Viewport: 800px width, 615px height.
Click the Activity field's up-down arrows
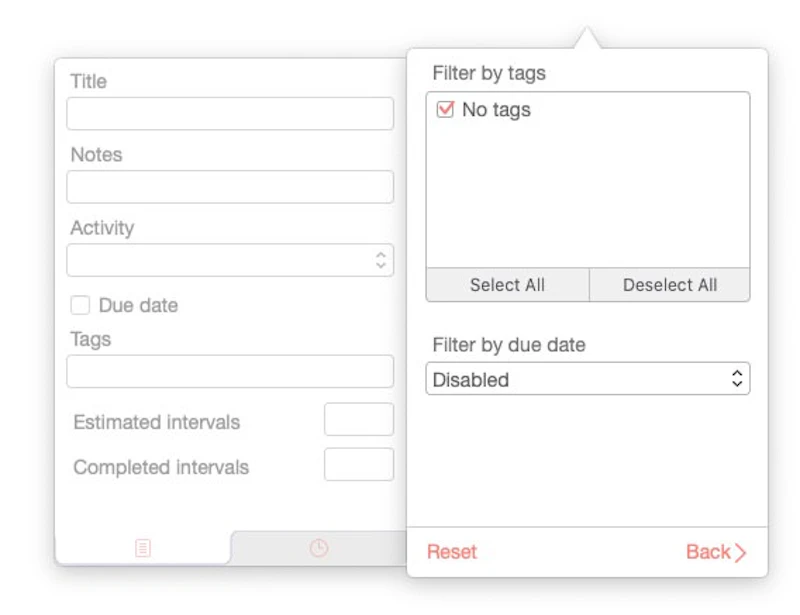pos(381,260)
